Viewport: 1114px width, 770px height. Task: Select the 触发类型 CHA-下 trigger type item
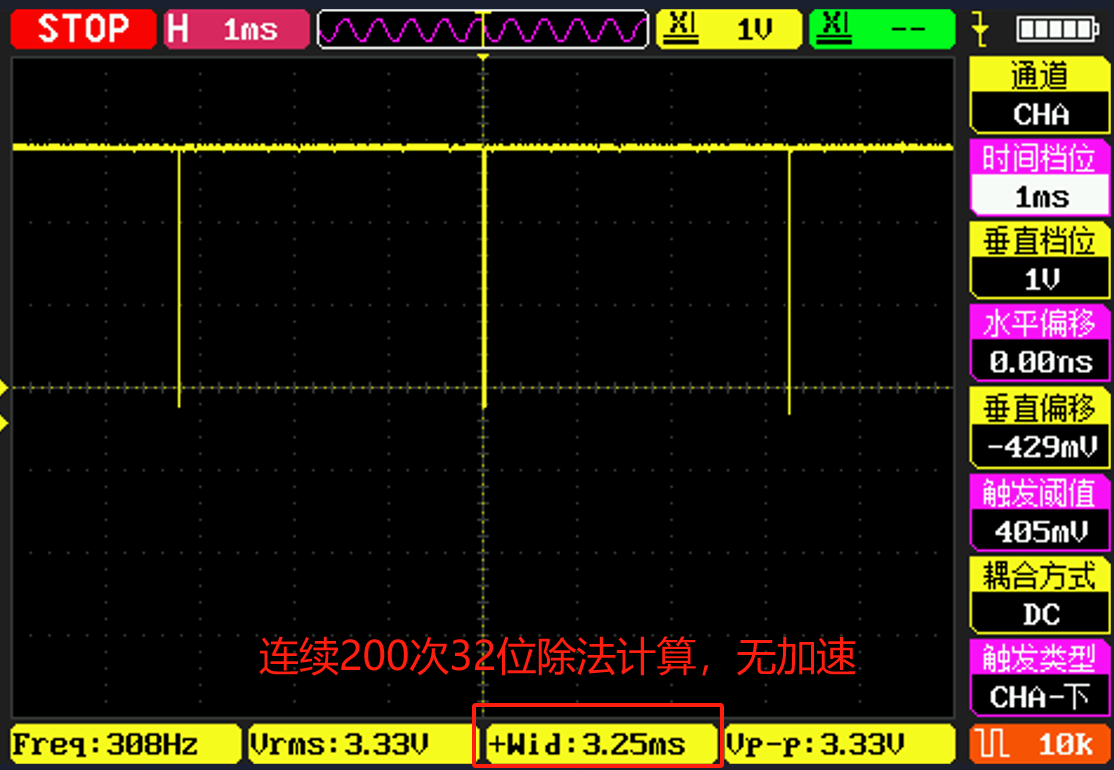(1039, 678)
